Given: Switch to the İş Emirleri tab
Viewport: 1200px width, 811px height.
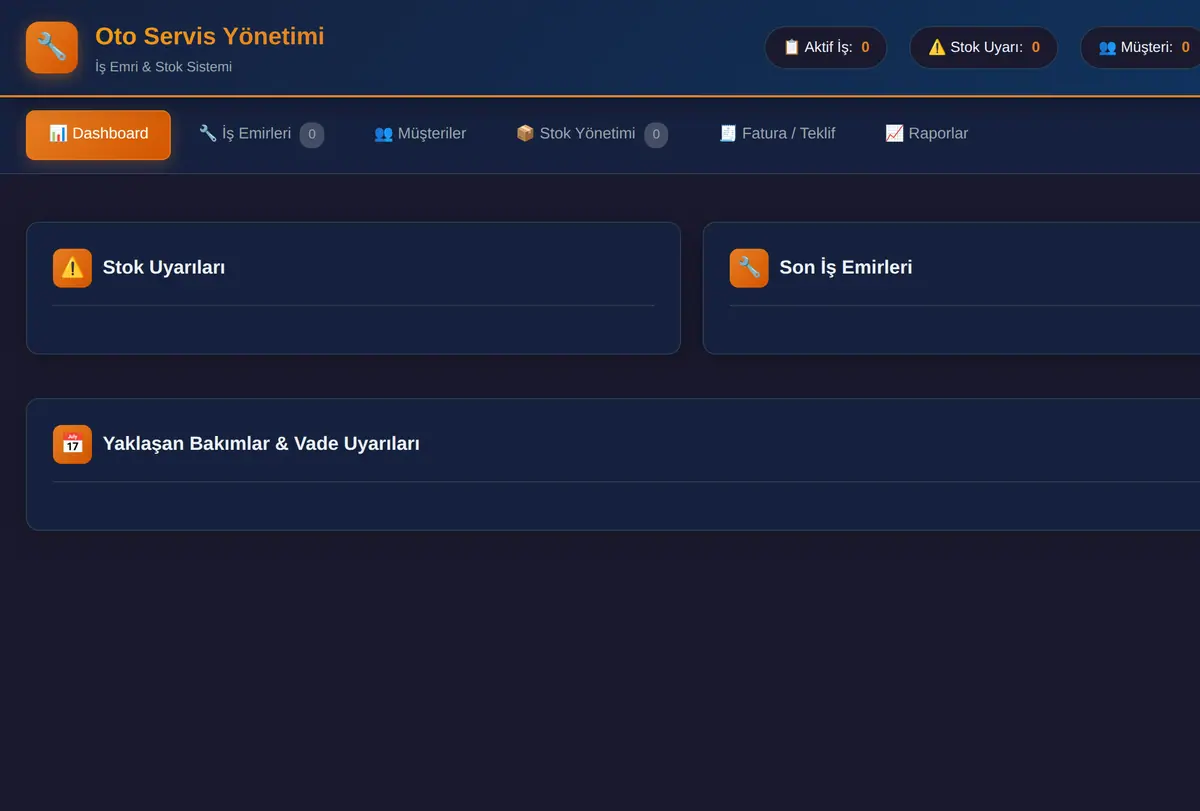Looking at the screenshot, I should 261,134.
